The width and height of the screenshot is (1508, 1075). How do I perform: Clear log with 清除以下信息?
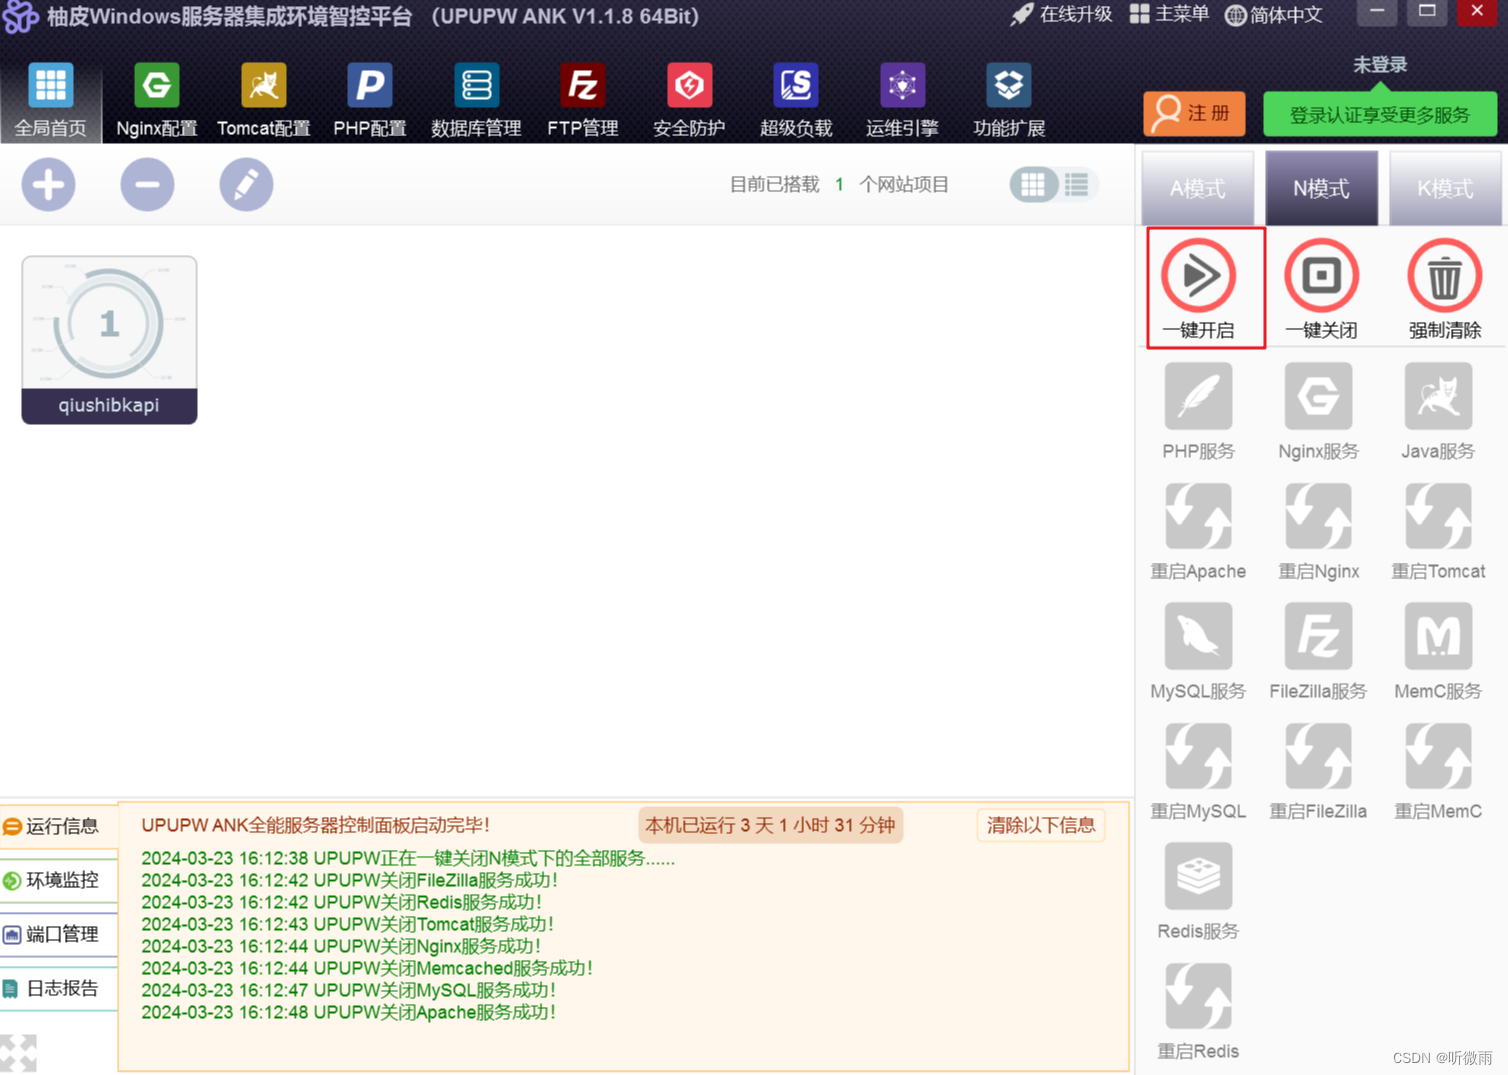click(x=1041, y=825)
